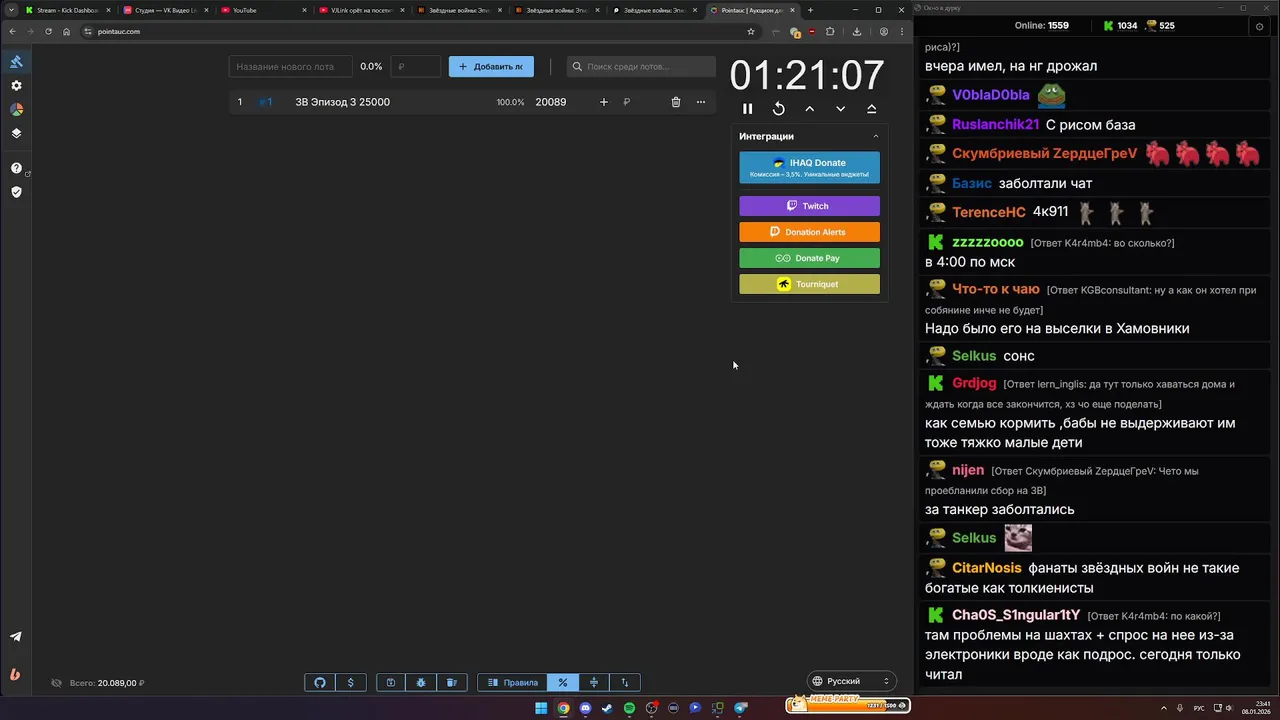The width and height of the screenshot is (1280, 720).
Task: Click the double-up timer arrow icon
Action: click(871, 109)
